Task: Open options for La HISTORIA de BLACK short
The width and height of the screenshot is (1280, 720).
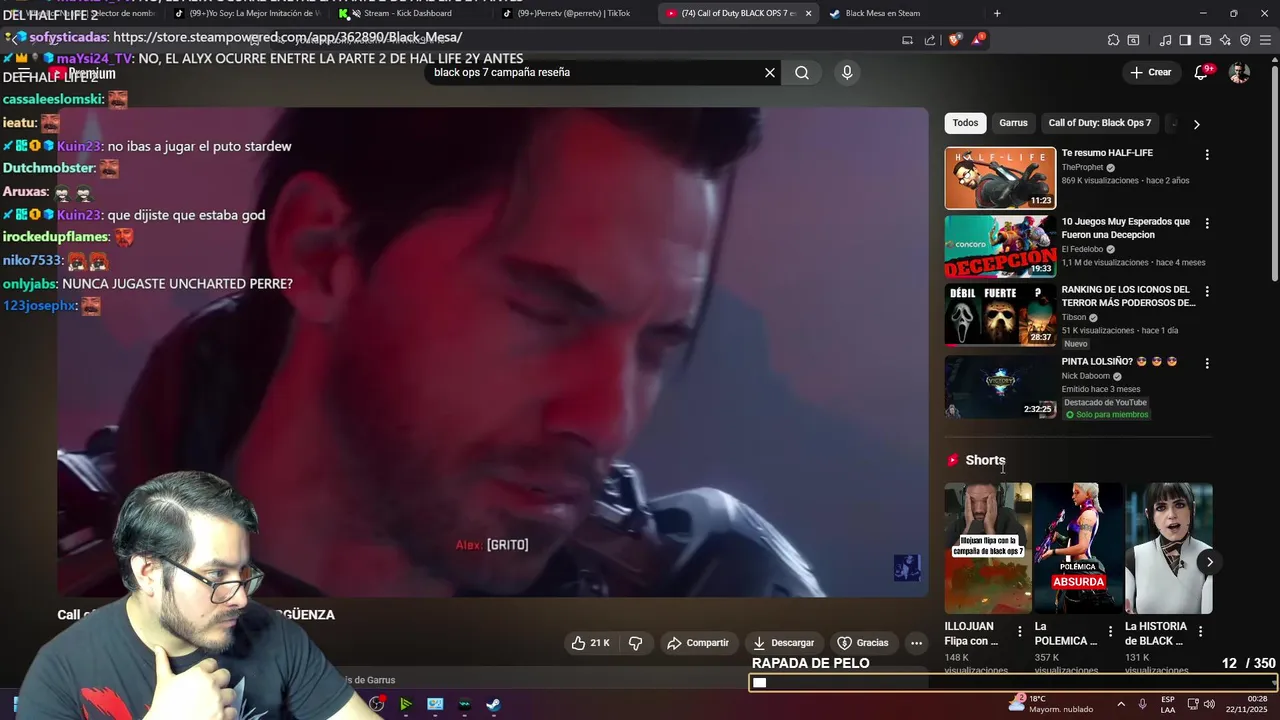Action: point(1200,631)
